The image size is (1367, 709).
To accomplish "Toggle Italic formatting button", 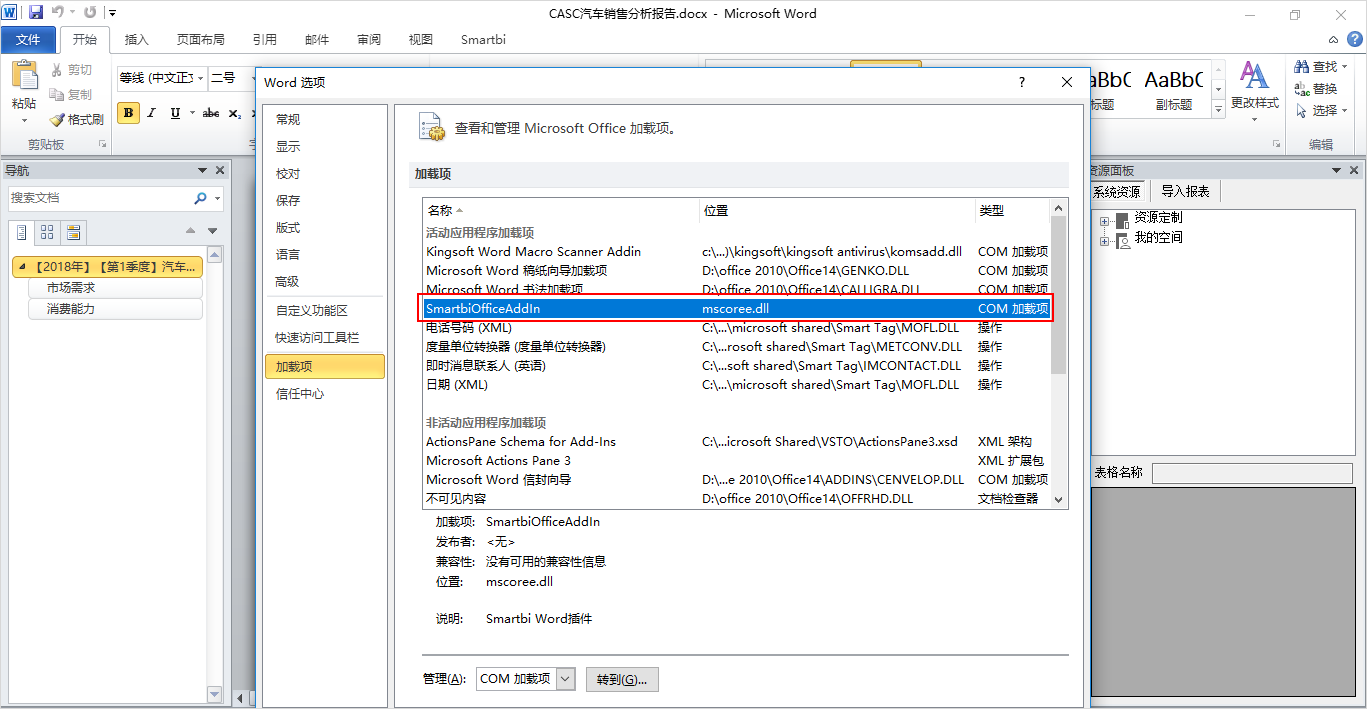I will pos(152,113).
